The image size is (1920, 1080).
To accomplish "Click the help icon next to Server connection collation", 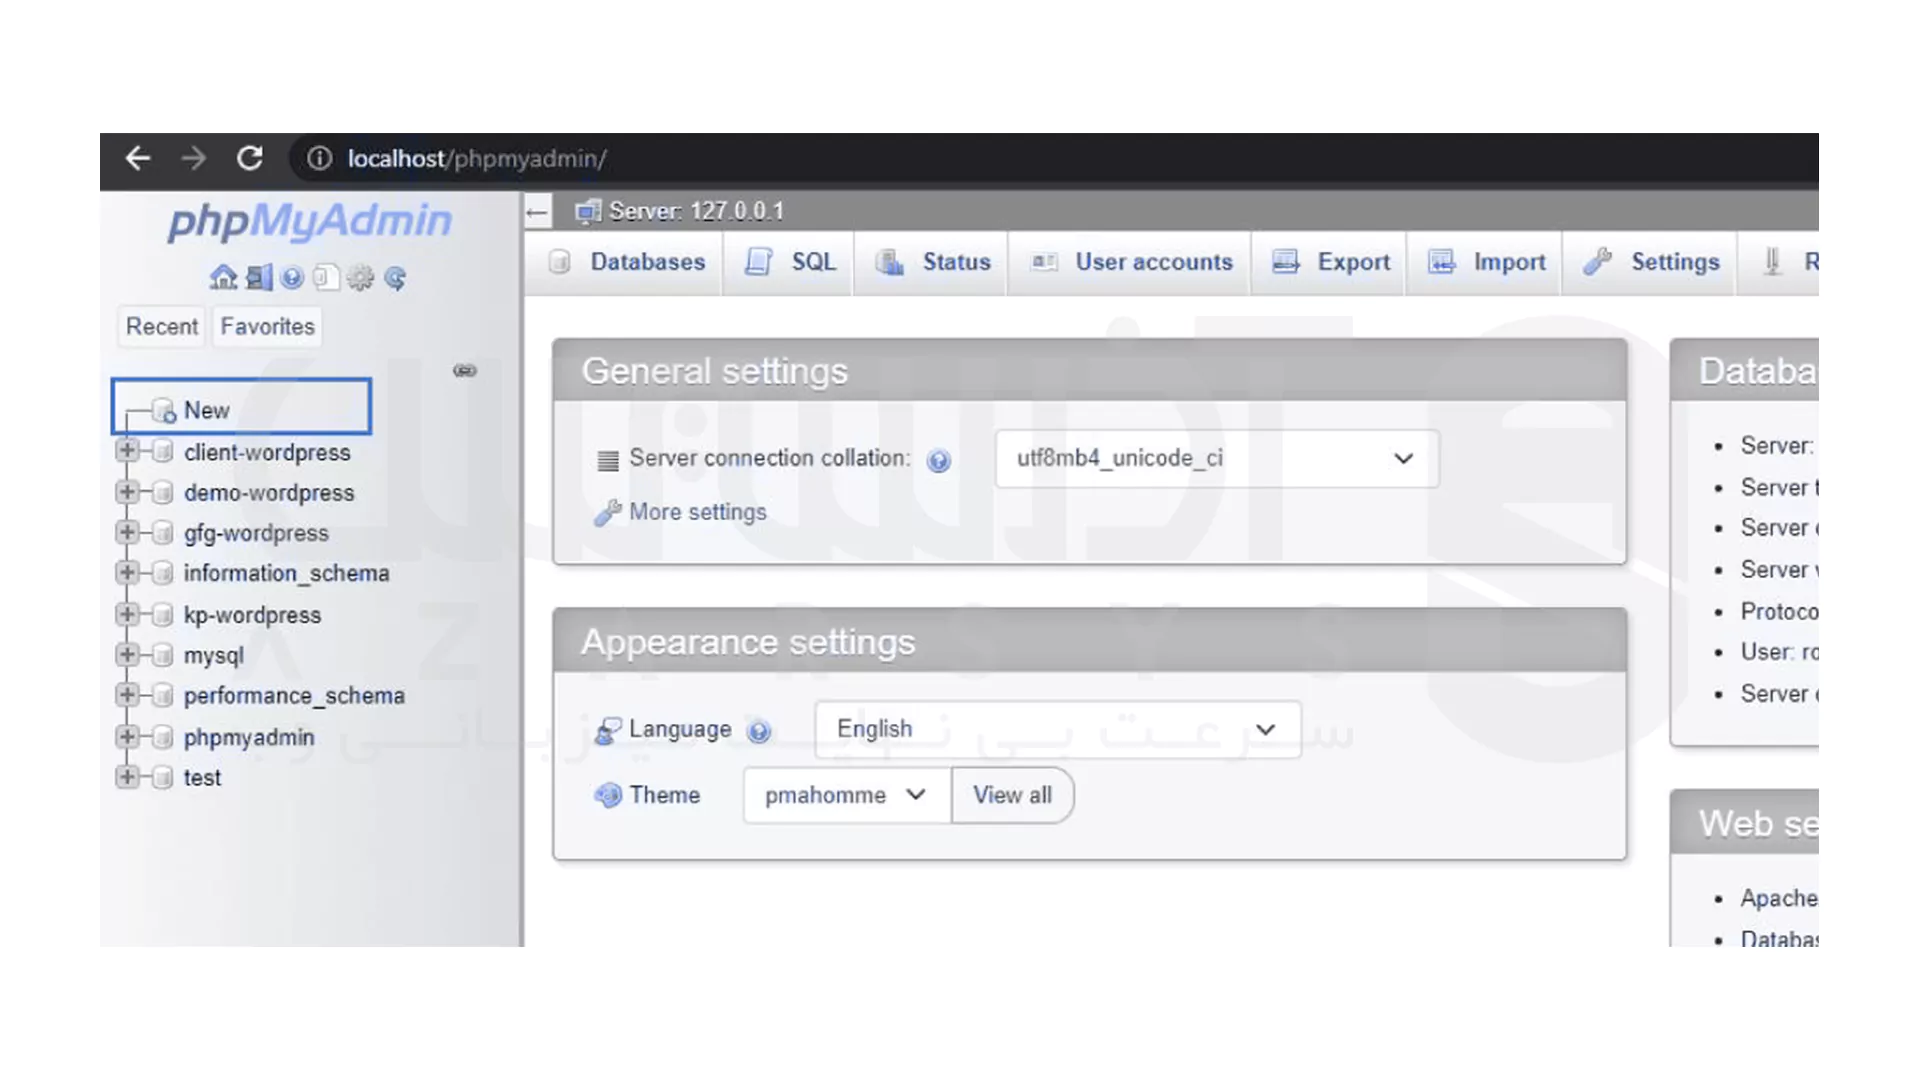I will click(x=938, y=460).
